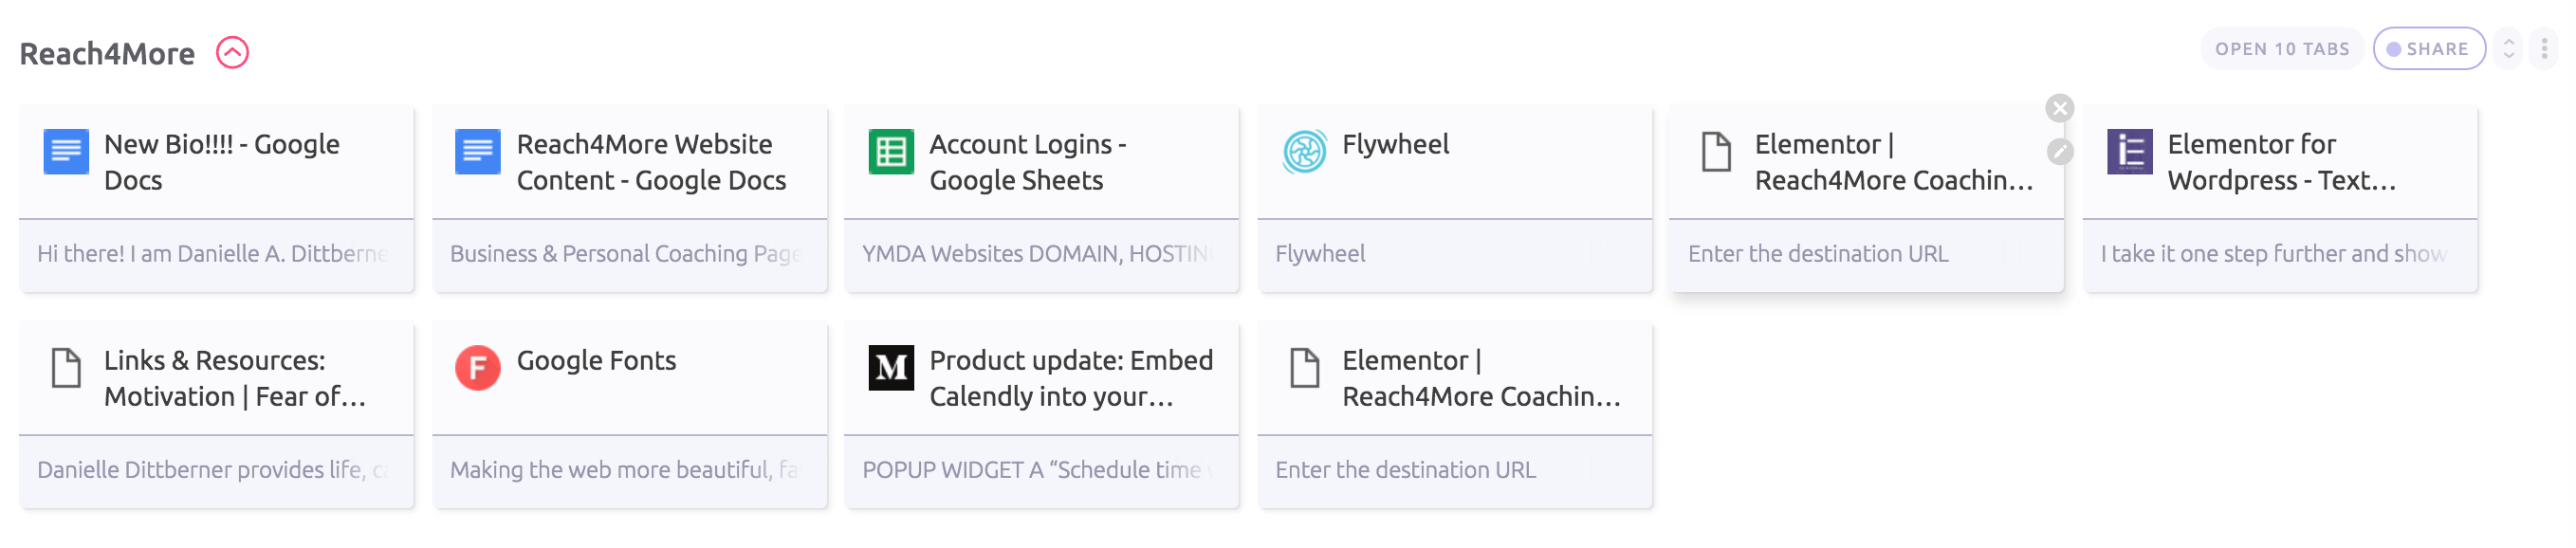Edit the Elementor card with pencil icon
The height and width of the screenshot is (548, 2576).
(x=2059, y=152)
